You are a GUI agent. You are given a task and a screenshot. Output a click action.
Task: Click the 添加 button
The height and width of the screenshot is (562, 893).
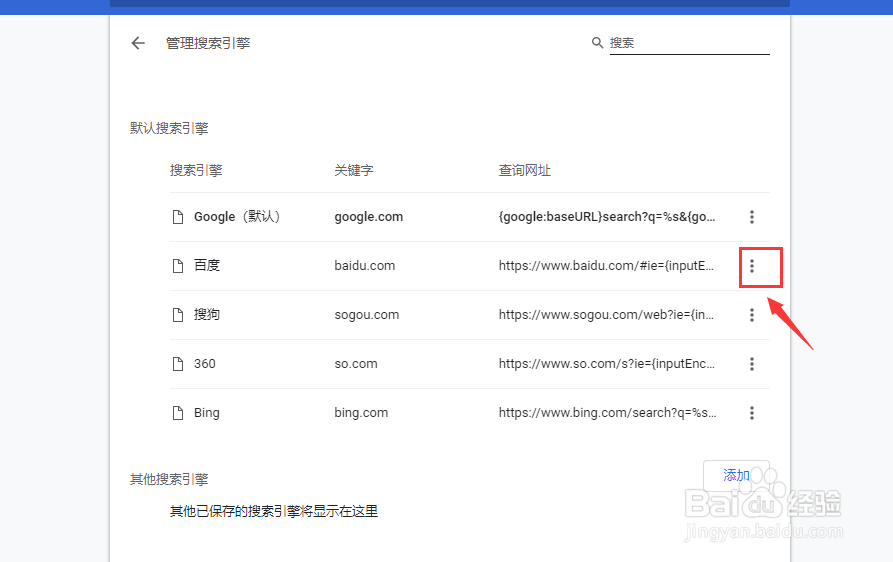tap(736, 475)
